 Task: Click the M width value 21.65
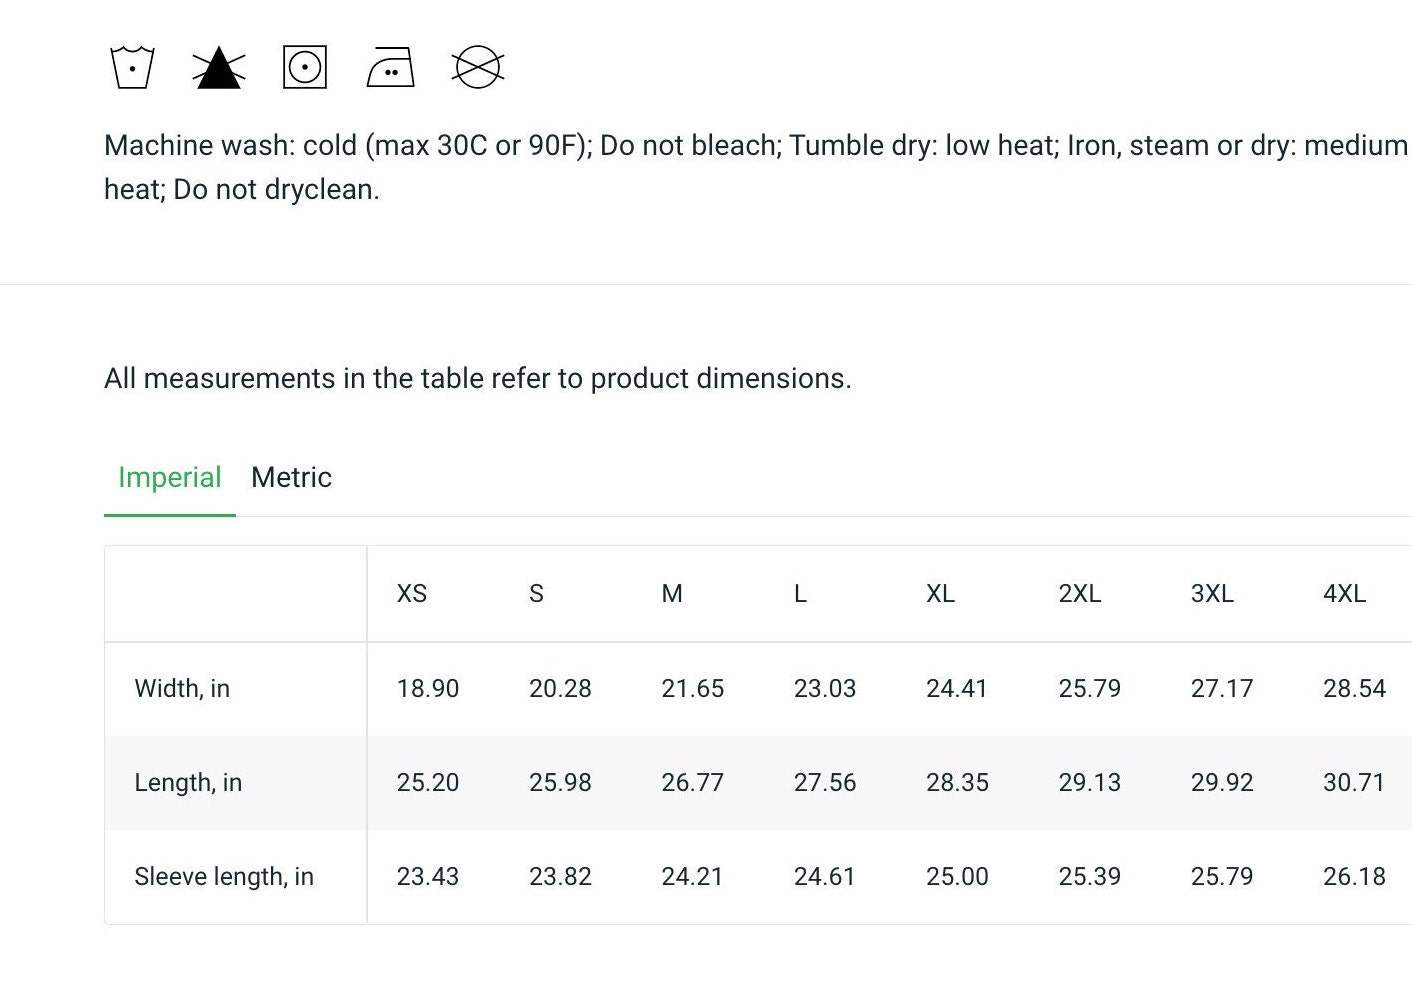(x=693, y=688)
